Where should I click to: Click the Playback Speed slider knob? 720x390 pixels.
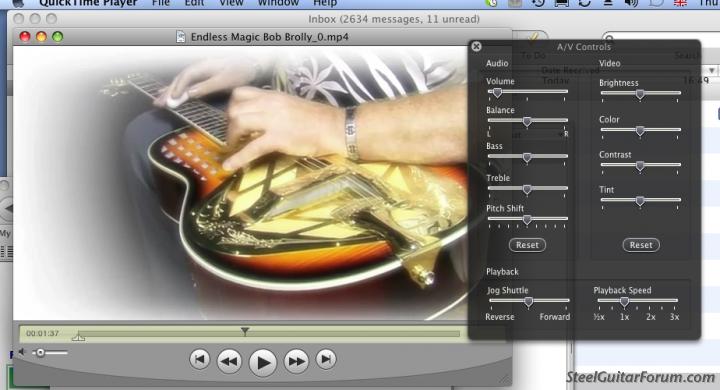[624, 302]
